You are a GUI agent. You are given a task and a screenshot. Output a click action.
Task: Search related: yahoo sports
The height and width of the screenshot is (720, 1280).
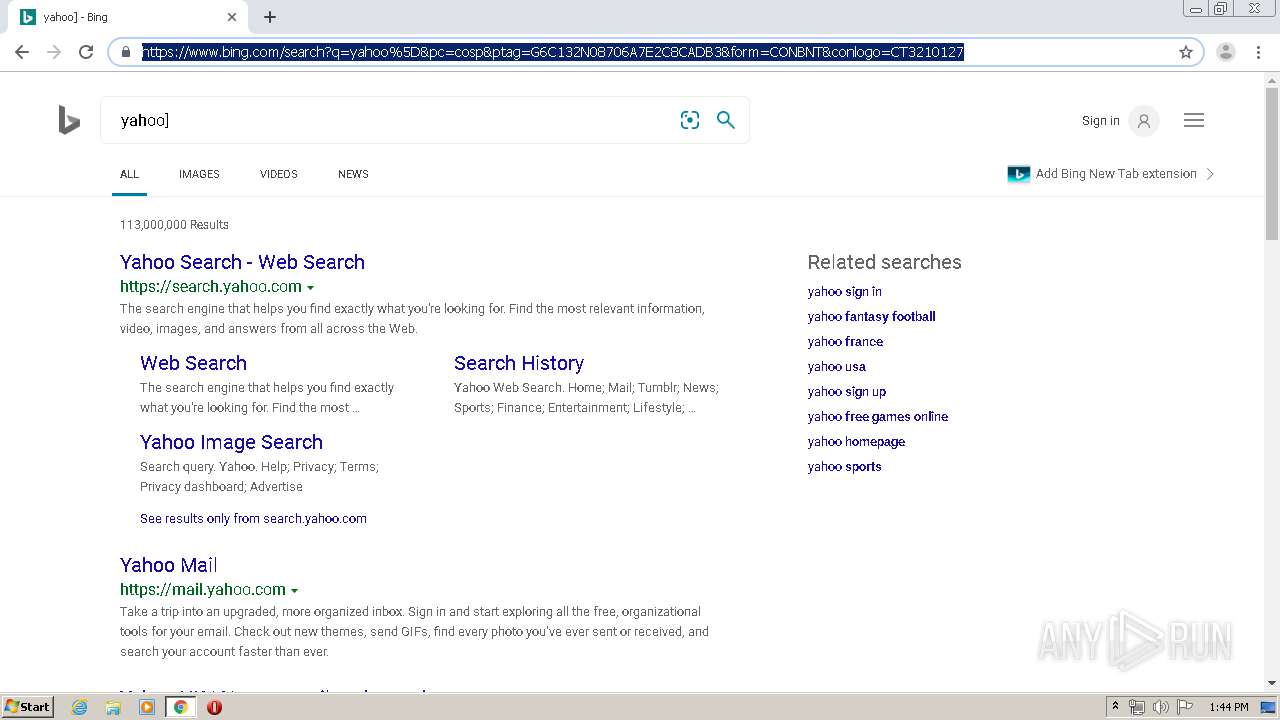pos(844,466)
